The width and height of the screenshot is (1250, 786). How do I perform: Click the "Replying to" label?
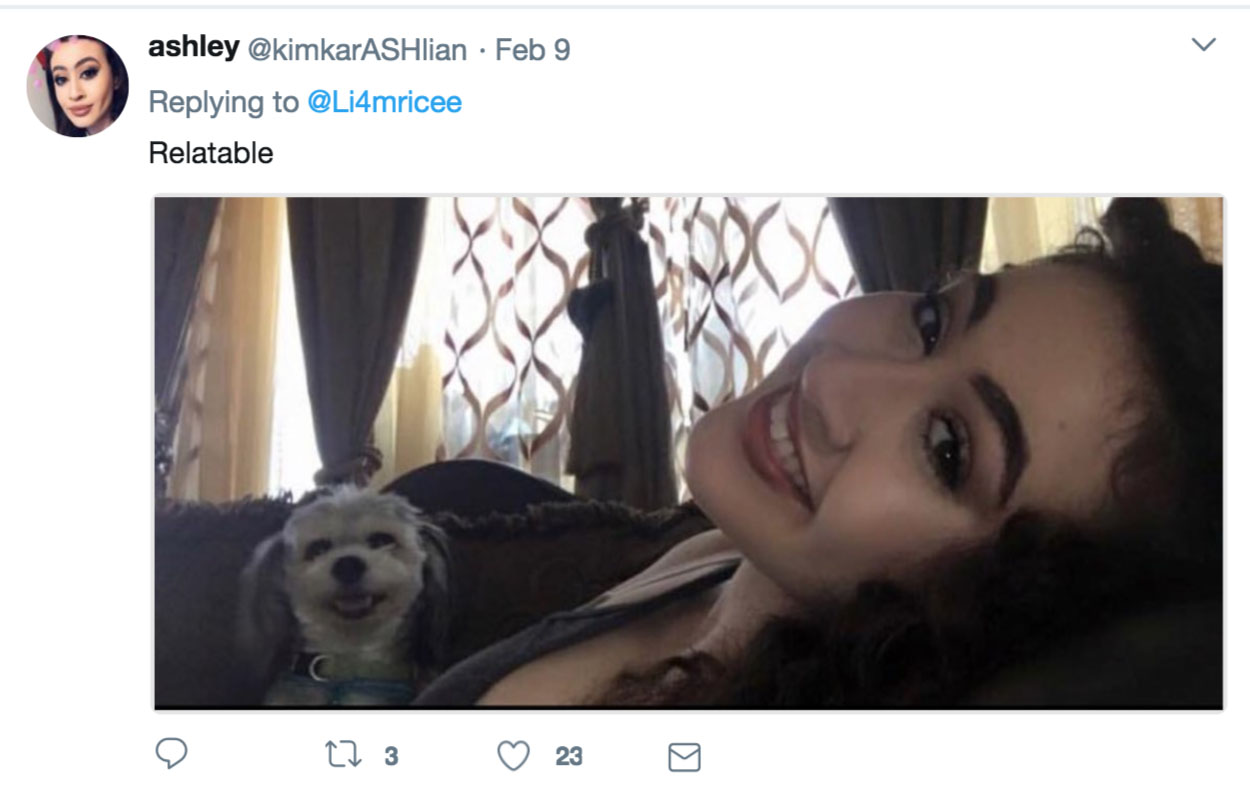[223, 102]
